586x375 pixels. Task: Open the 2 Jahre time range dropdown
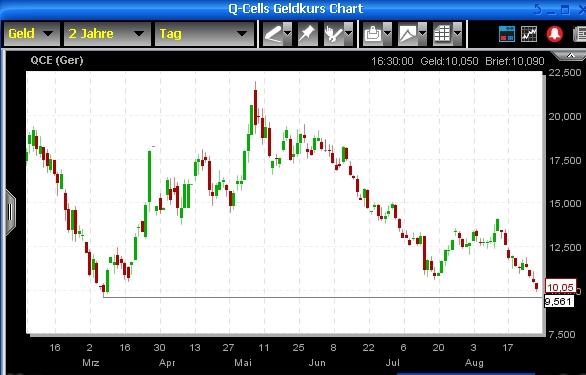click(107, 34)
